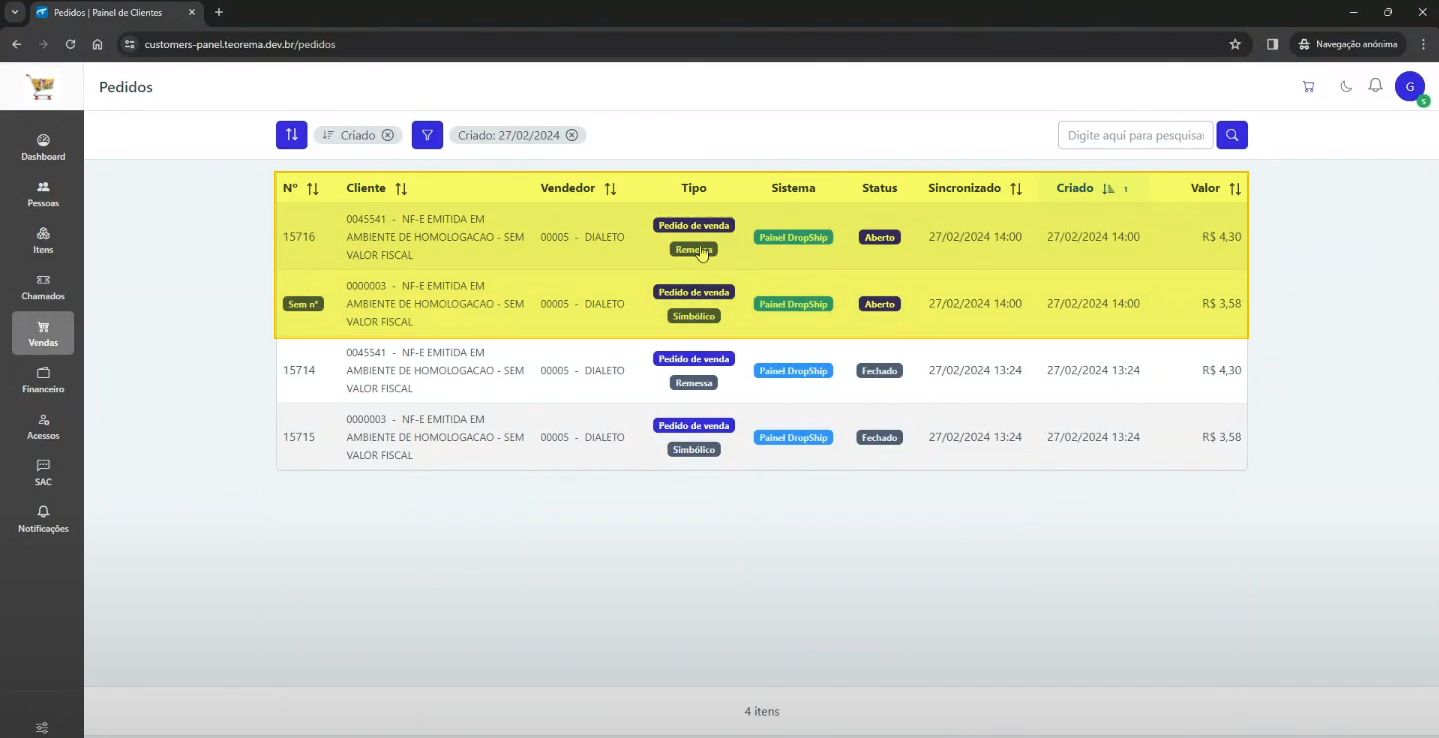This screenshot has height=738, width=1439.
Task: Toggle the browser side panel
Action: (x=1272, y=44)
